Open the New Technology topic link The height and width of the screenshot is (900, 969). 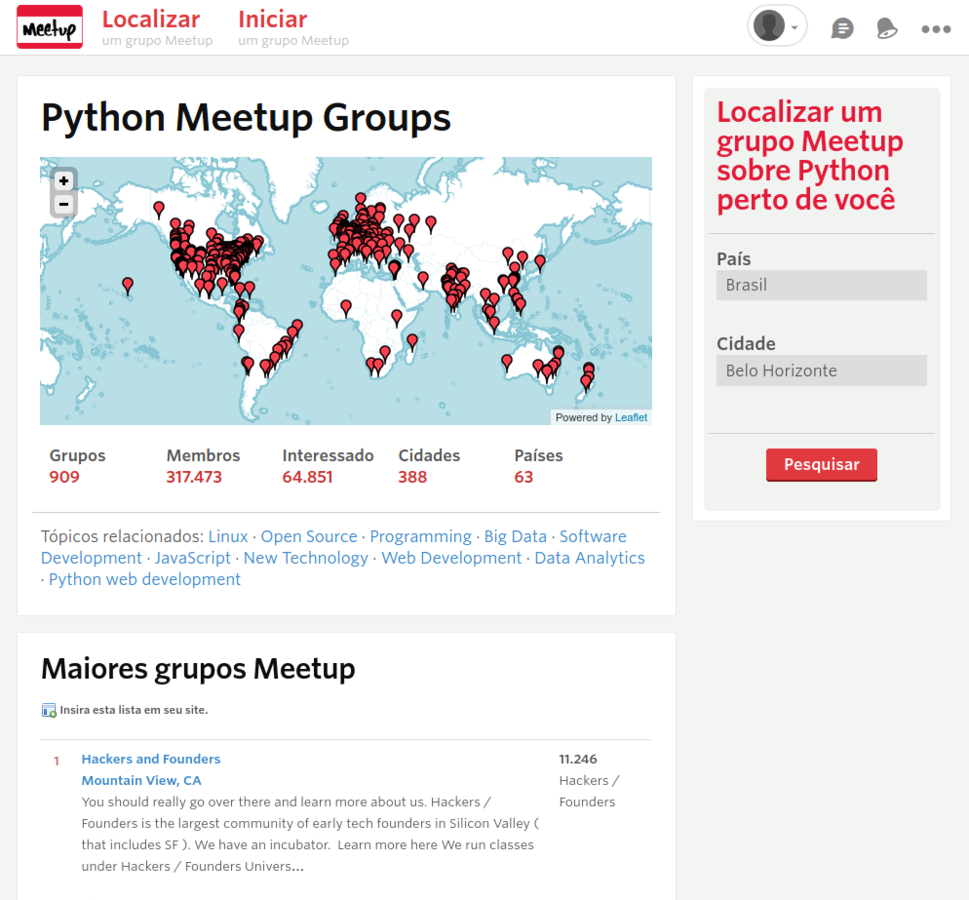tap(306, 558)
